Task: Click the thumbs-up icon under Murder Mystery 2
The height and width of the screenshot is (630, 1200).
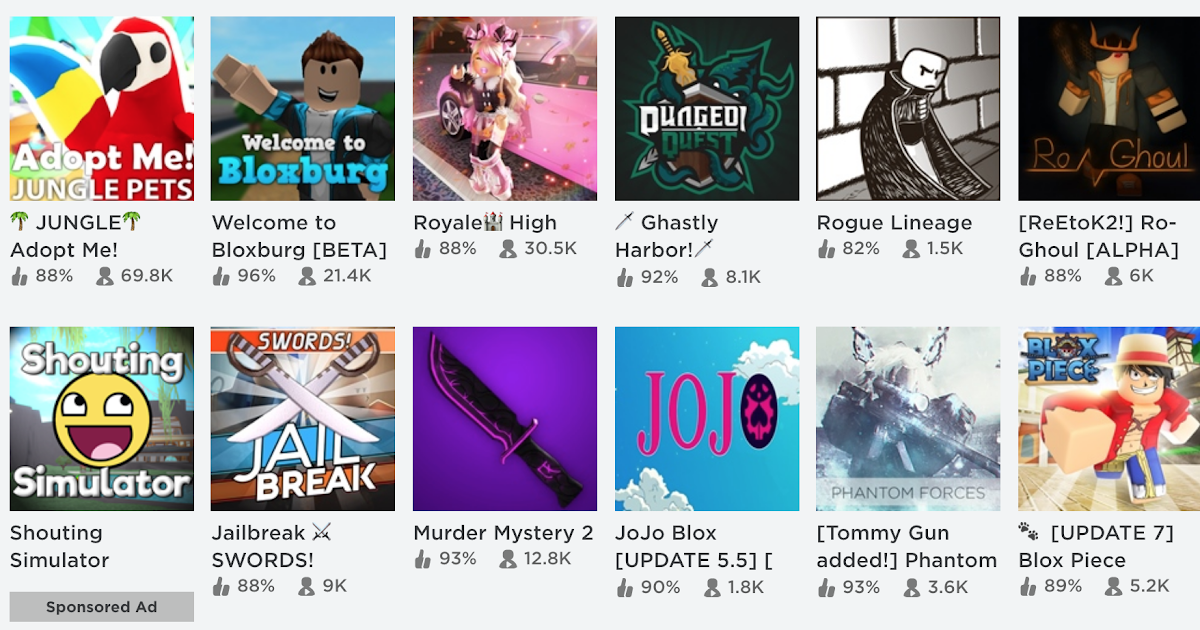Action: pos(423,559)
